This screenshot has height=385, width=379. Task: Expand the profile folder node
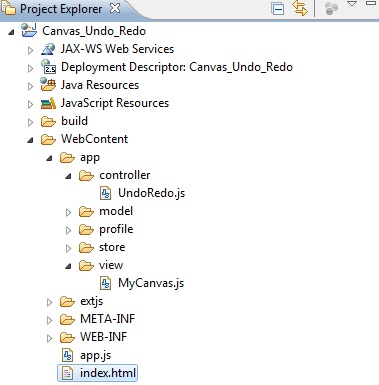pos(68,230)
